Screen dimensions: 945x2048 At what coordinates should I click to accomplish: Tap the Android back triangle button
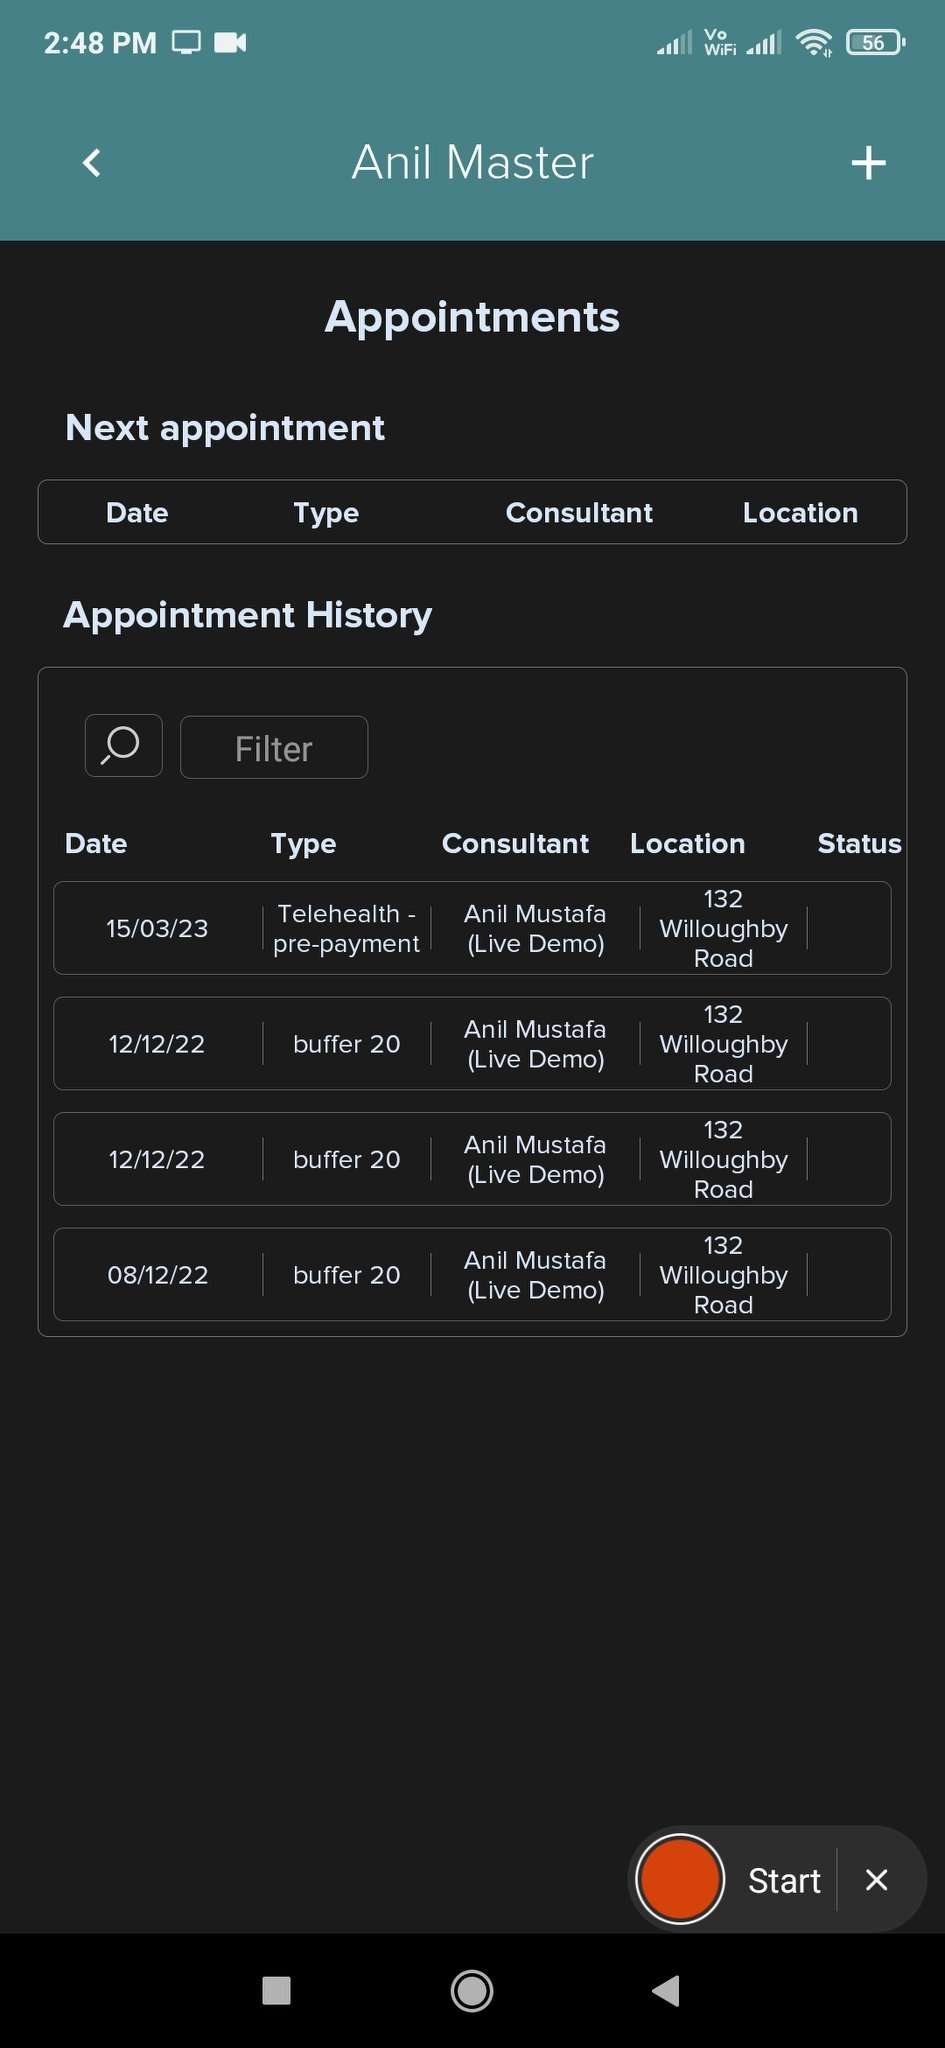(666, 1990)
